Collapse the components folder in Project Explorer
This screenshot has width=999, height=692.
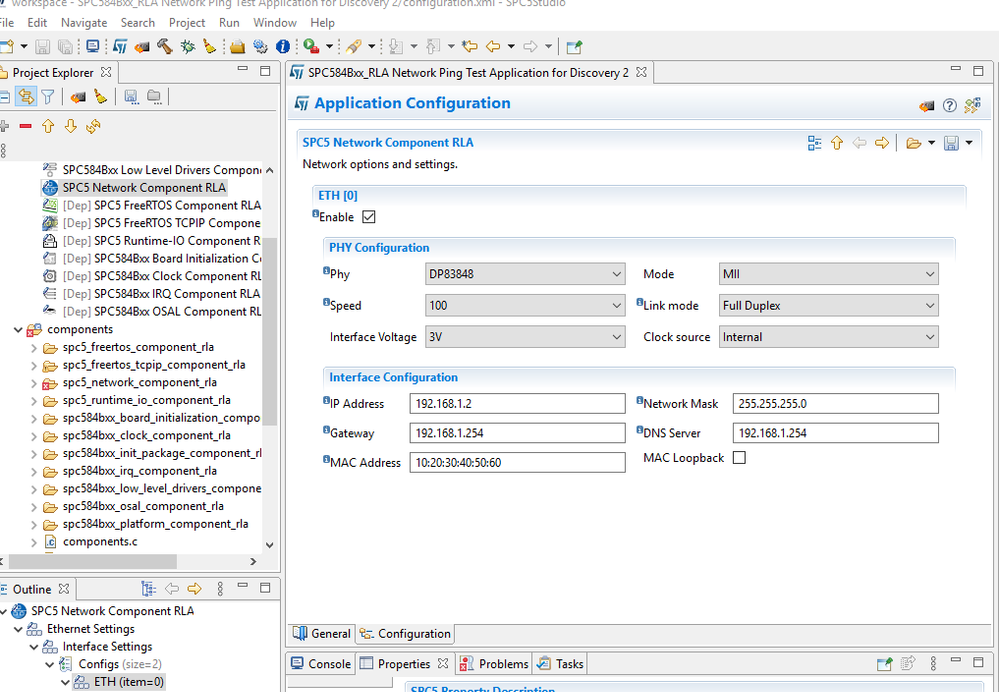[18, 329]
